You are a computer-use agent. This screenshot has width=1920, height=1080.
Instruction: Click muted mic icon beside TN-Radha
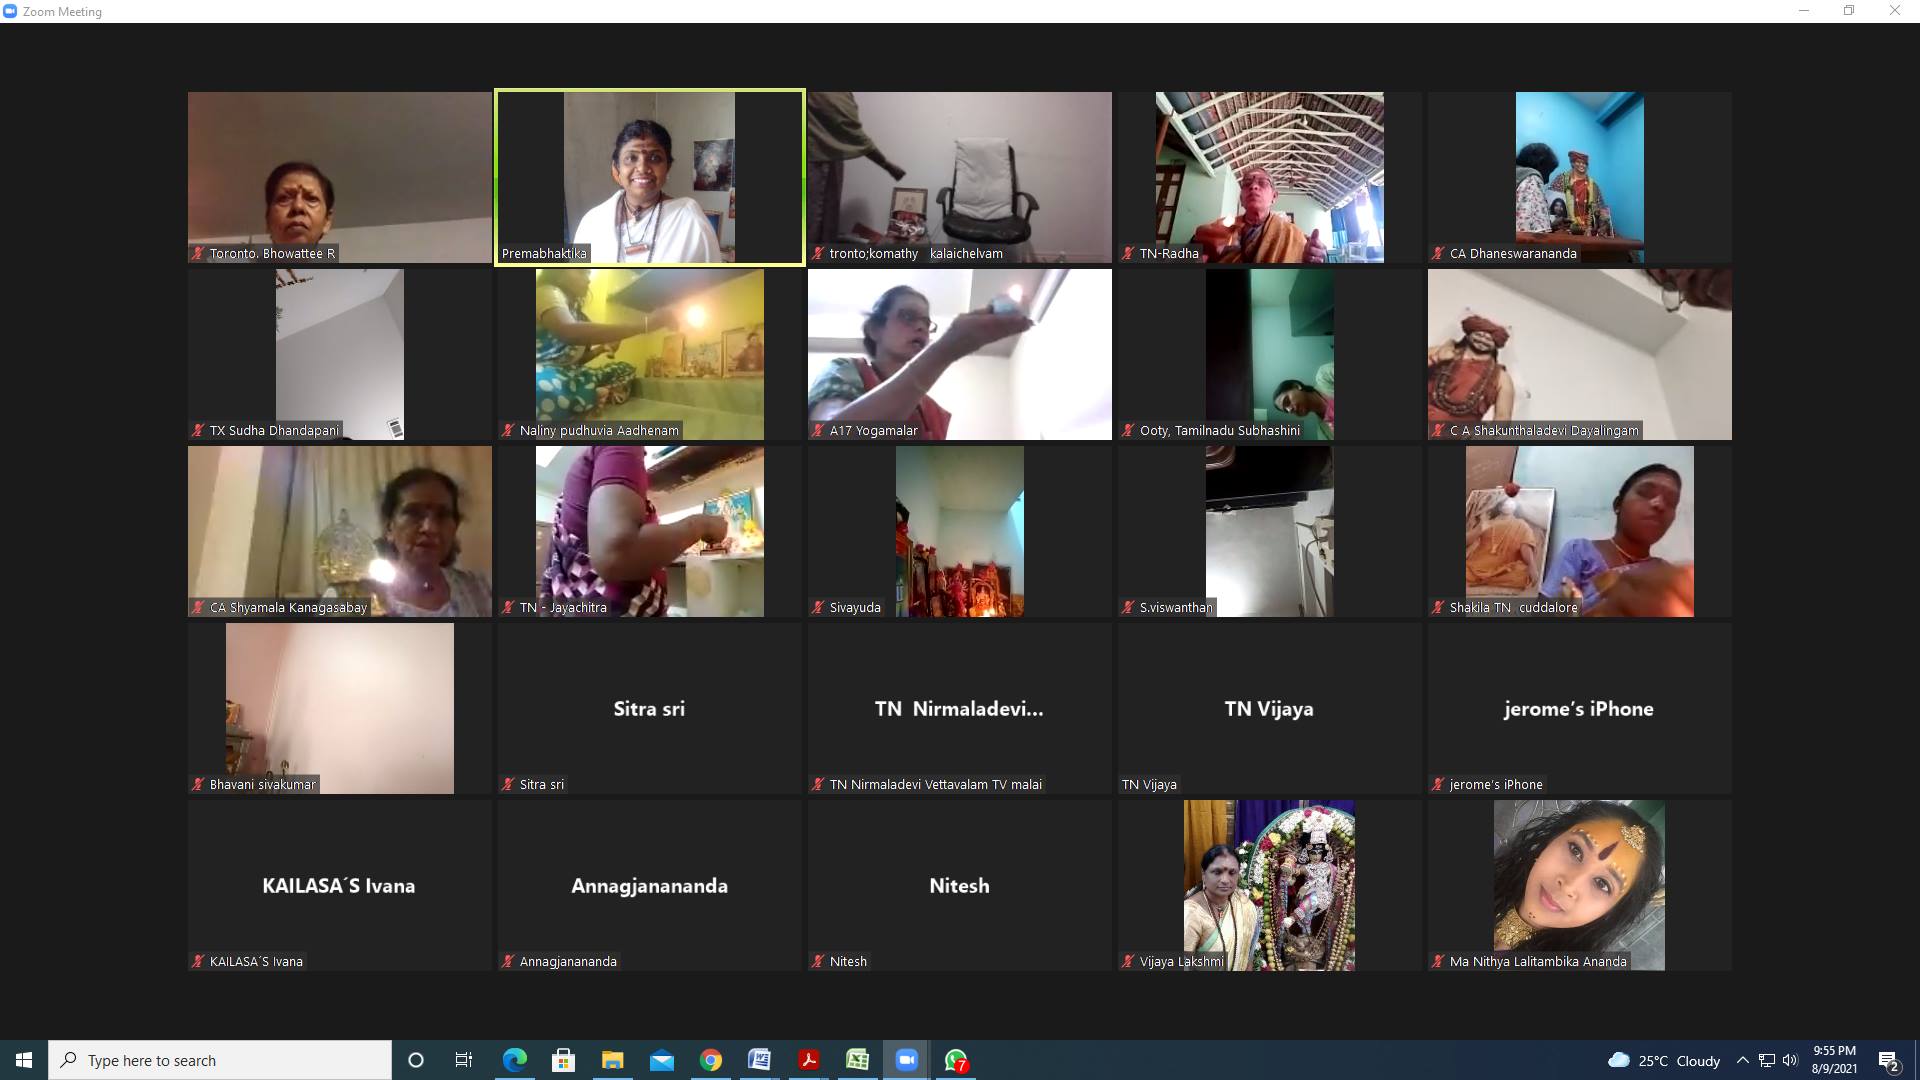tap(1129, 254)
